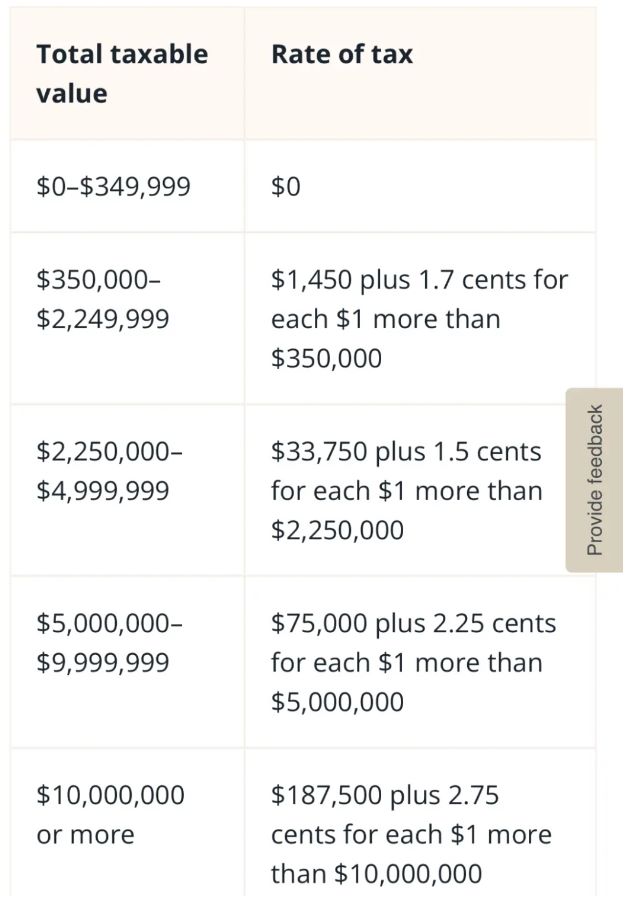Click the $10,000,000 or more cell
640x901 pixels.
[128, 823]
